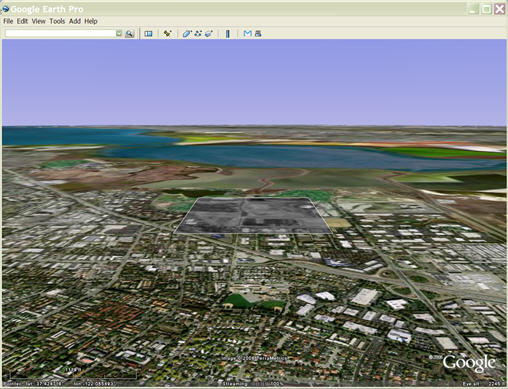Click the ruler measure tool icon
508x389 pixels.
[x=228, y=34]
